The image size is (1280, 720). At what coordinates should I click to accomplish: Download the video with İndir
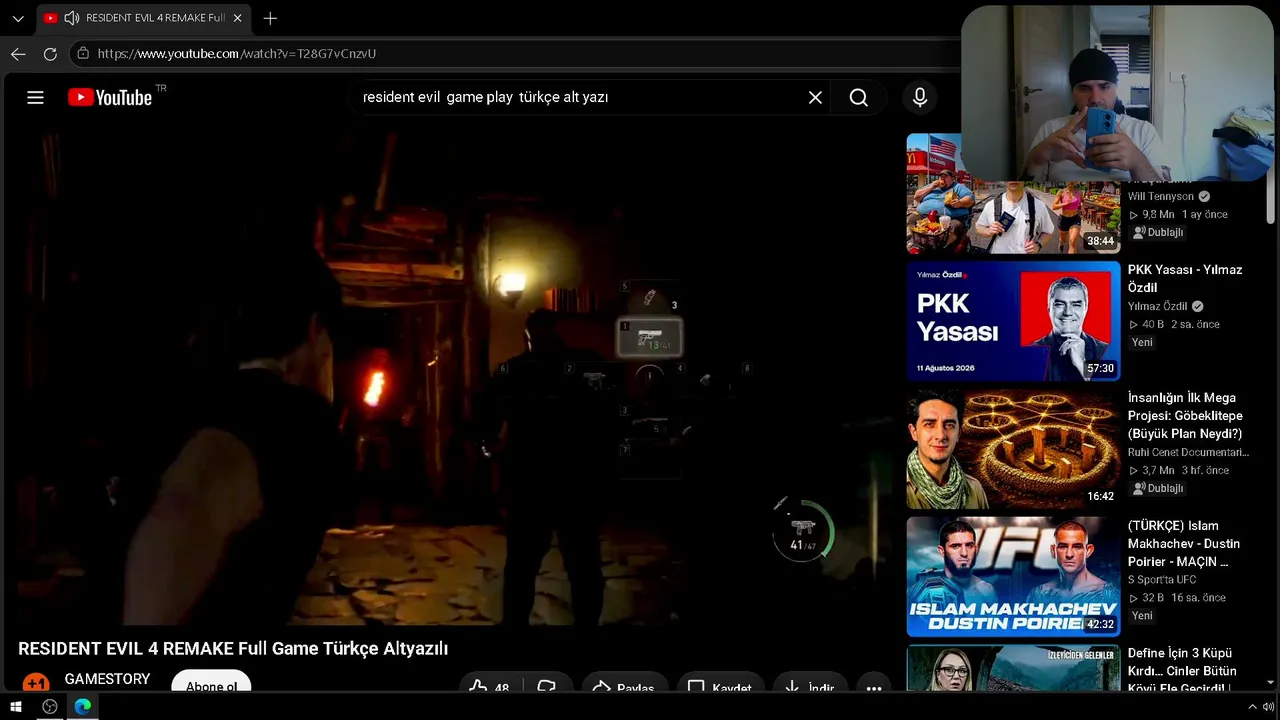pyautogui.click(x=810, y=687)
